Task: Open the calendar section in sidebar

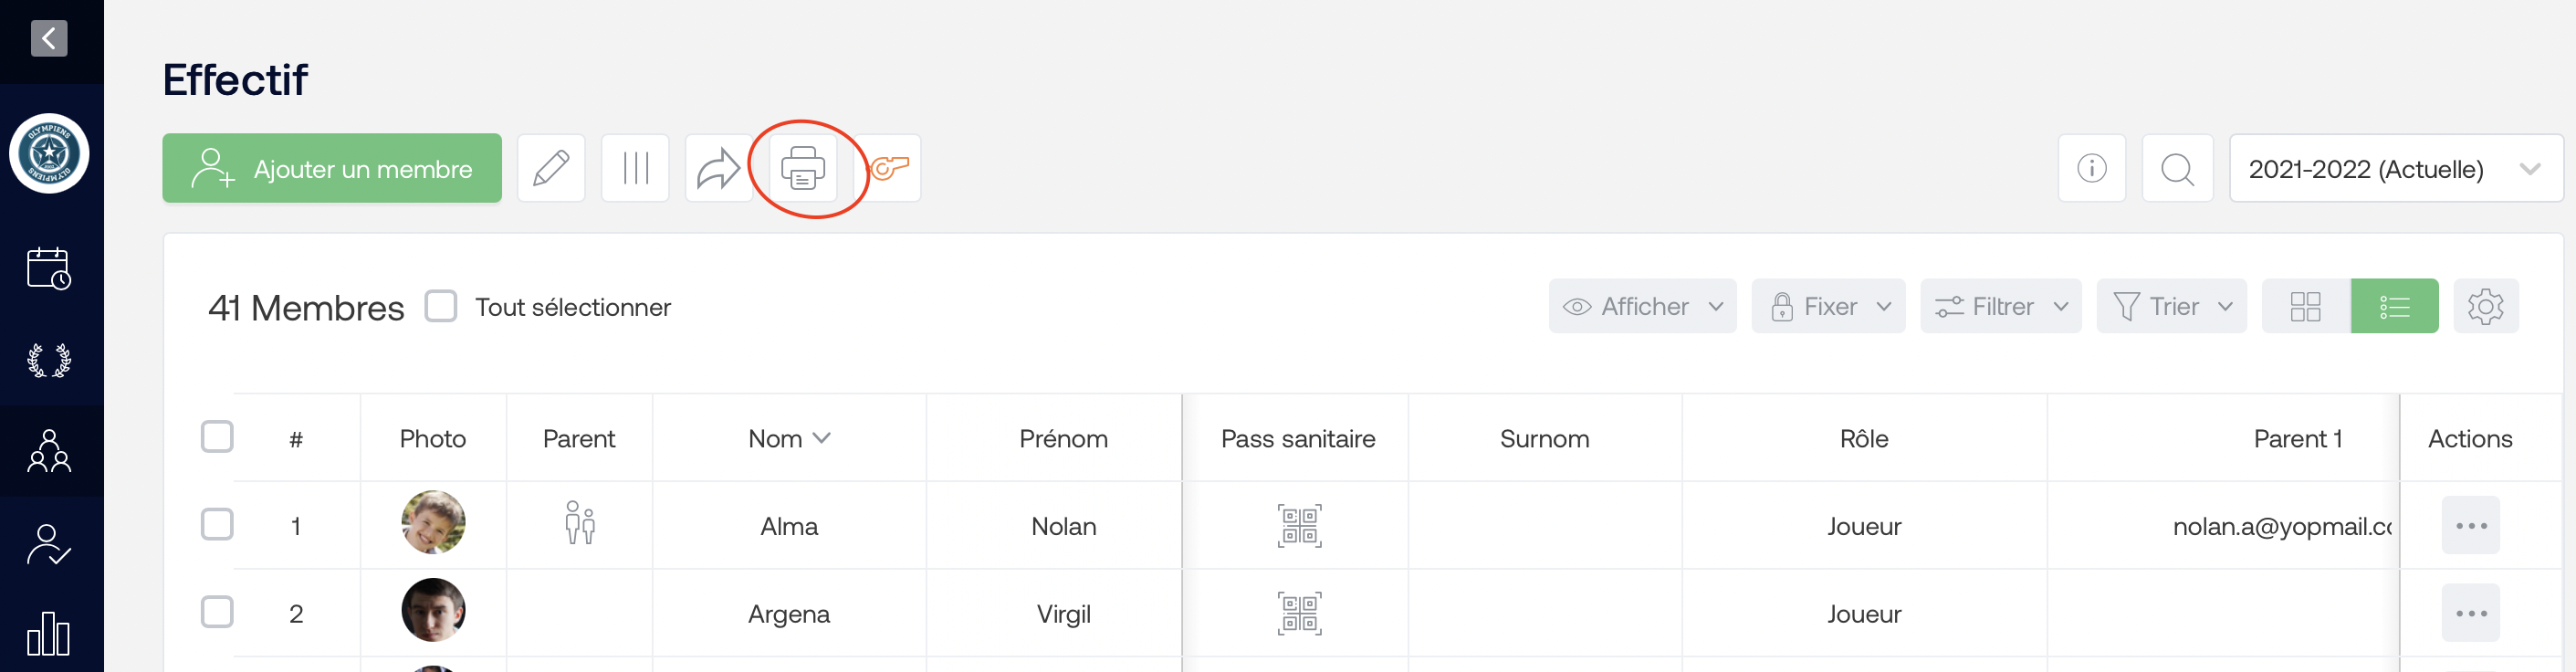Action: 48,269
